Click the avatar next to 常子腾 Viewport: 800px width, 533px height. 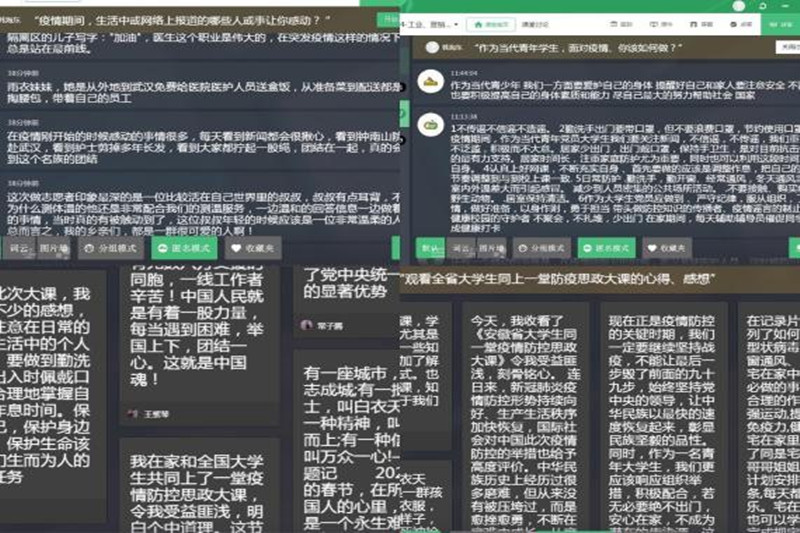click(x=307, y=325)
